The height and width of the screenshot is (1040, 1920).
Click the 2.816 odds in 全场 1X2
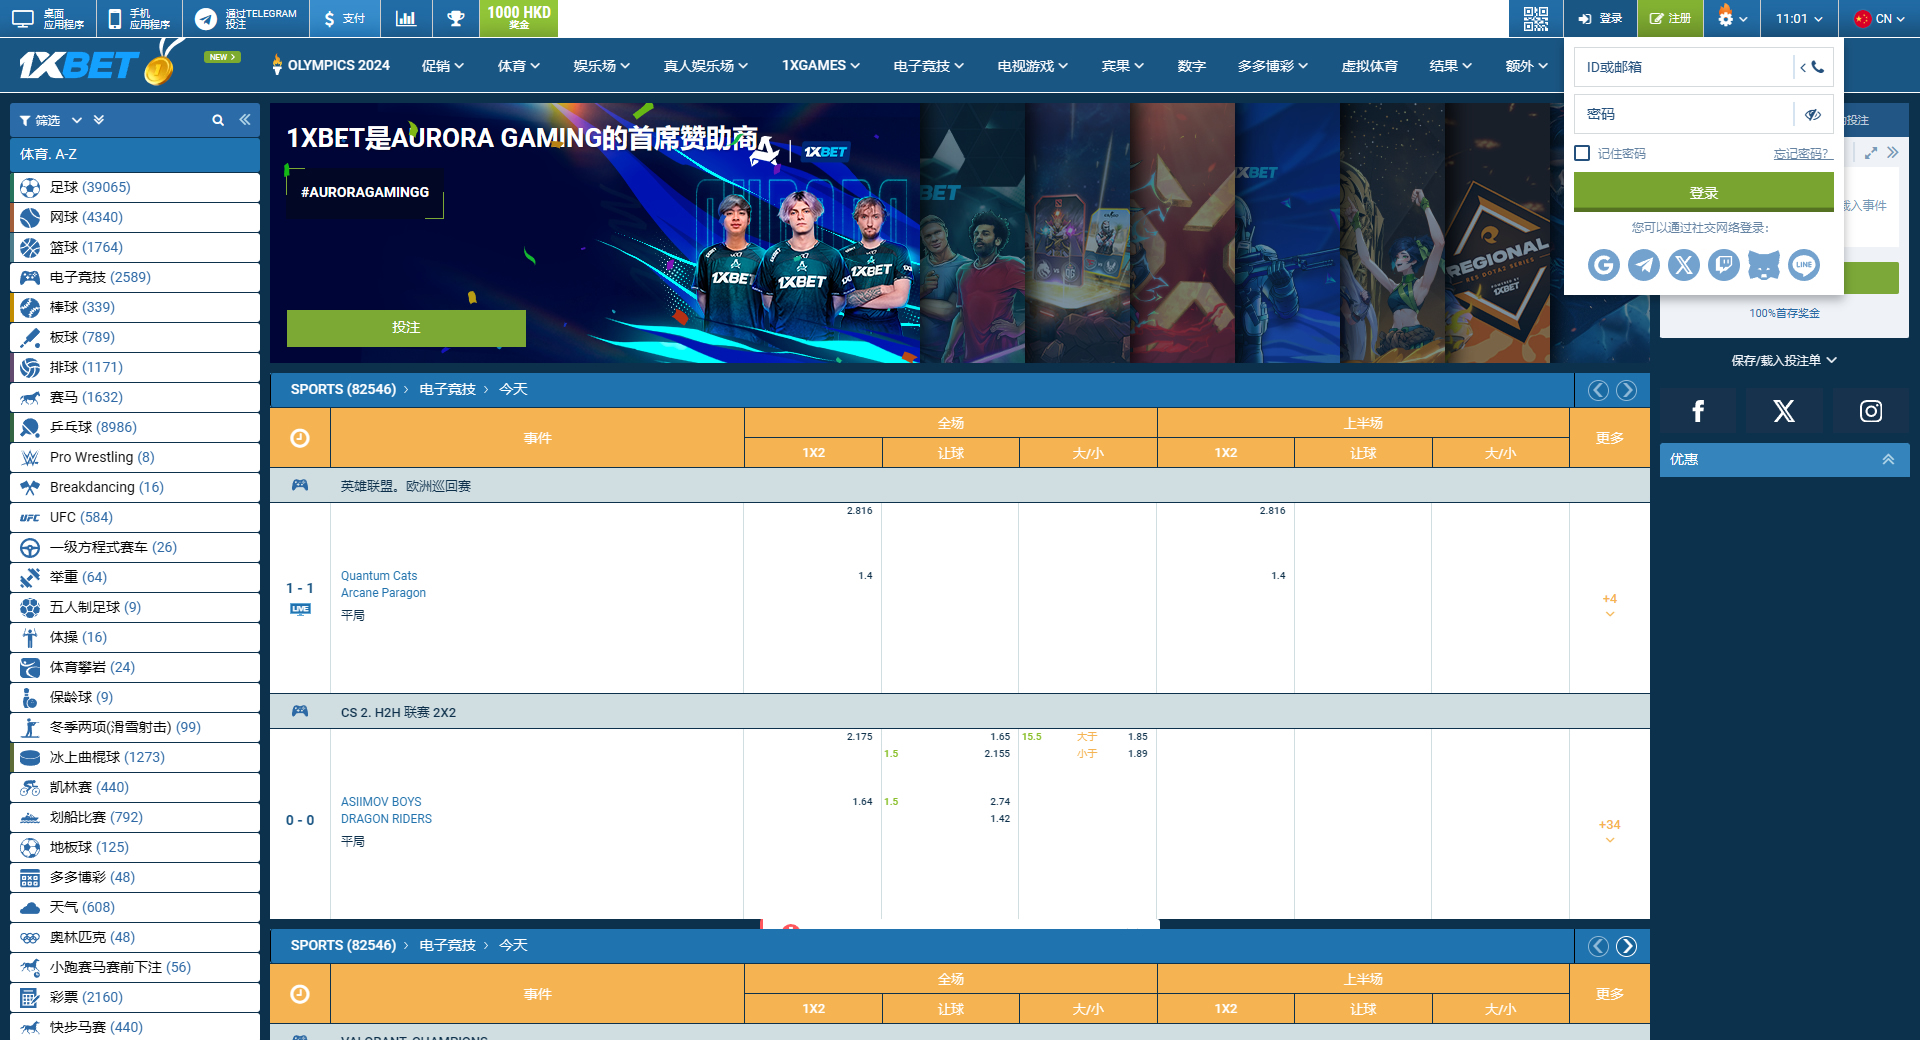point(859,511)
